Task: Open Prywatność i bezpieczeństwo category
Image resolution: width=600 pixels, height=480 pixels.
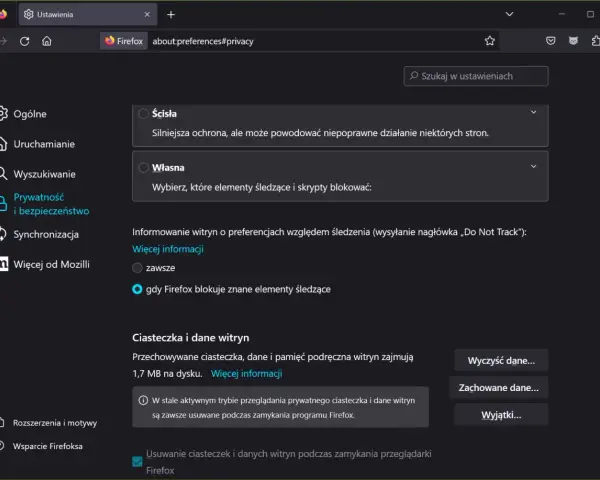Action: pyautogui.click(x=44, y=204)
